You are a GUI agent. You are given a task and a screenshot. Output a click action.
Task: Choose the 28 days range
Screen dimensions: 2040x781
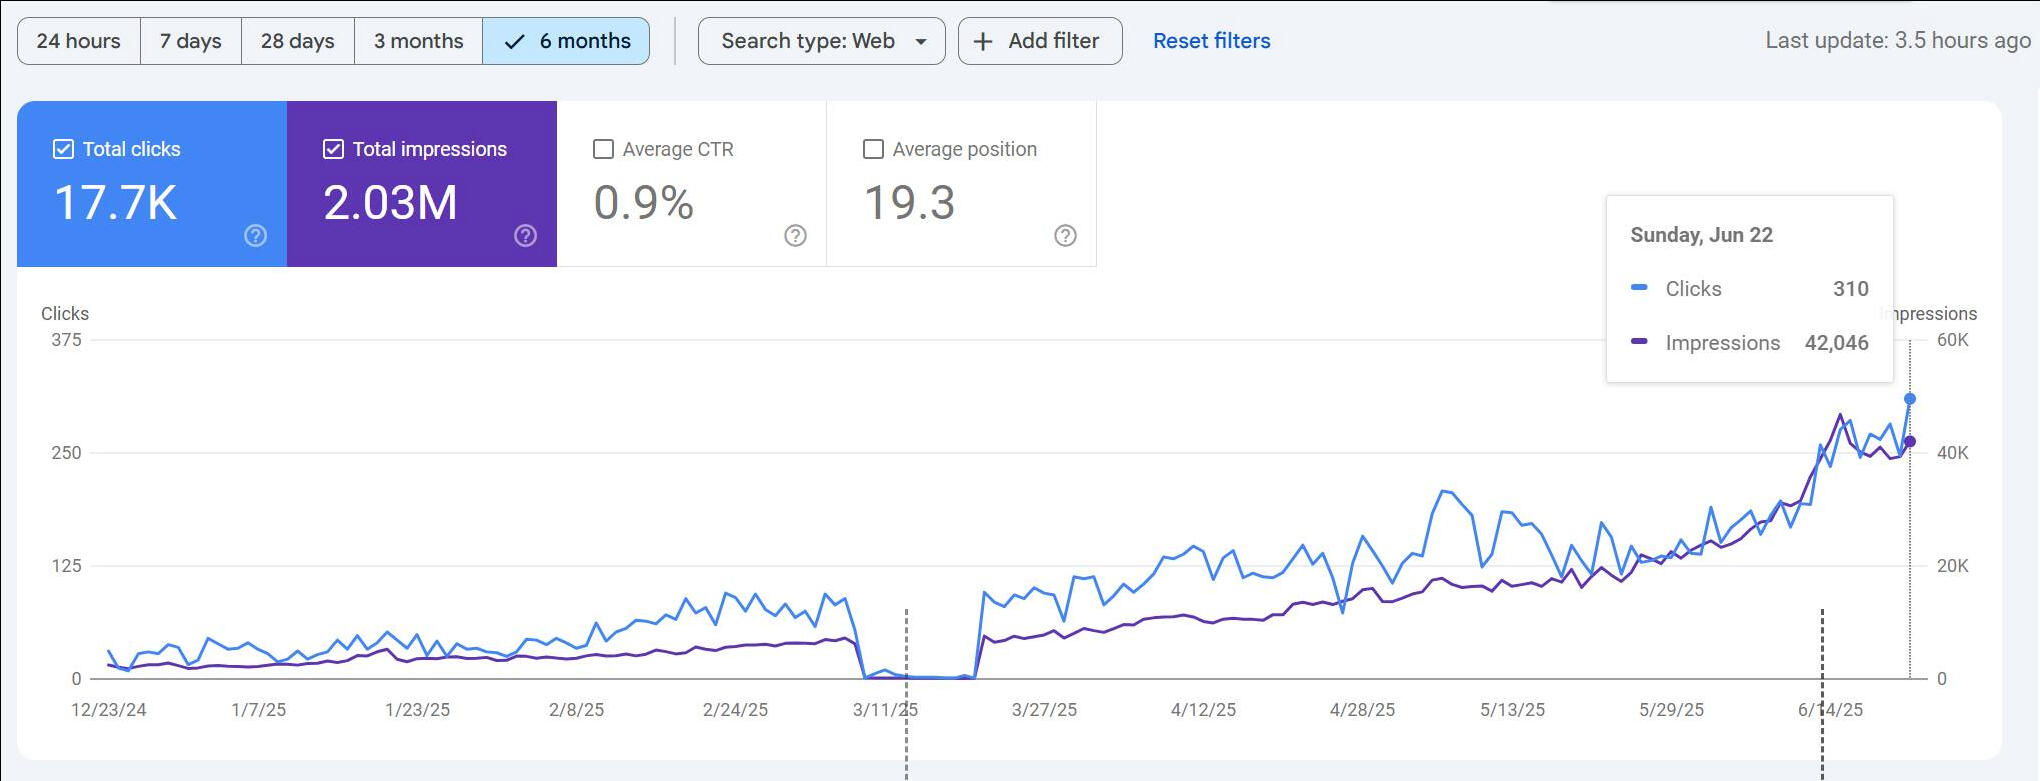(298, 41)
